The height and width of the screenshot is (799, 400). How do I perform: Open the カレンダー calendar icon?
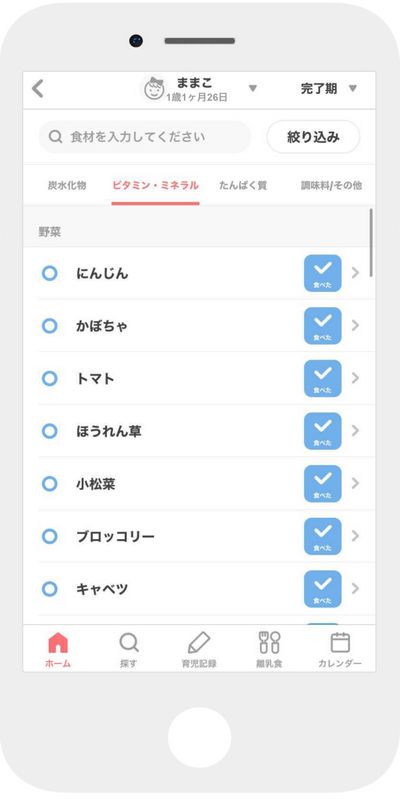point(340,643)
